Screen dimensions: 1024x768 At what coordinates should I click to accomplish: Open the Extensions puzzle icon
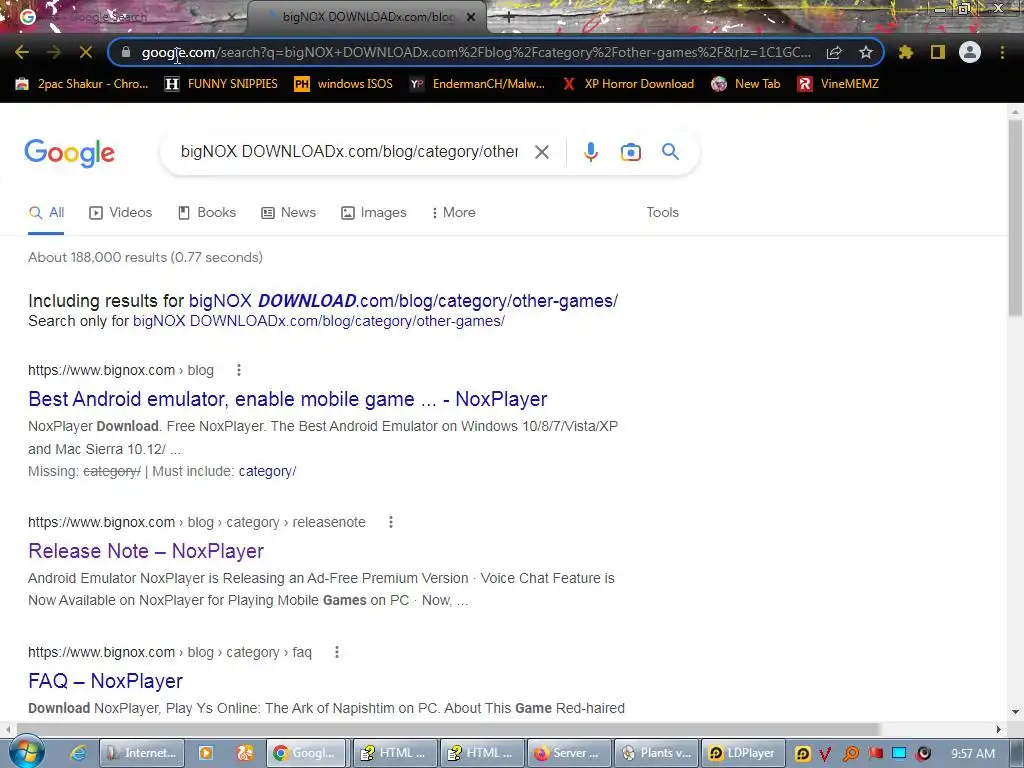click(x=905, y=52)
